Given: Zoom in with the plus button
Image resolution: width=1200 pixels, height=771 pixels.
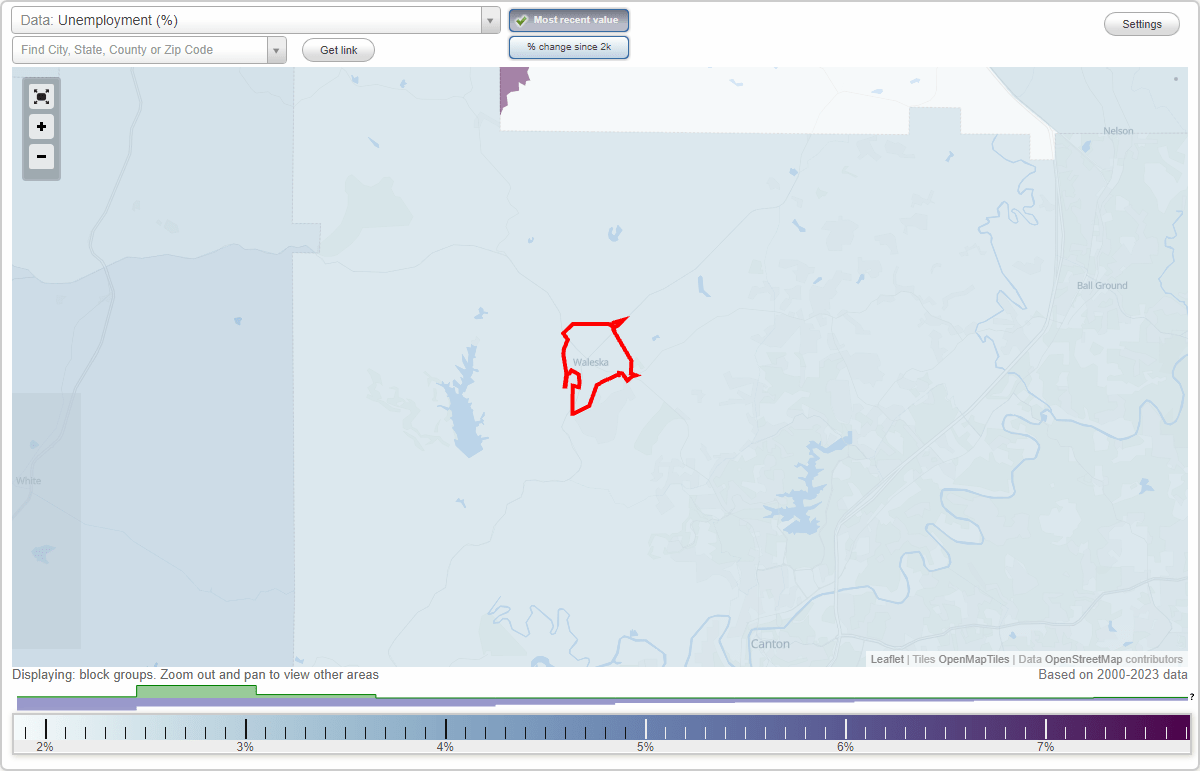Looking at the screenshot, I should [41, 127].
